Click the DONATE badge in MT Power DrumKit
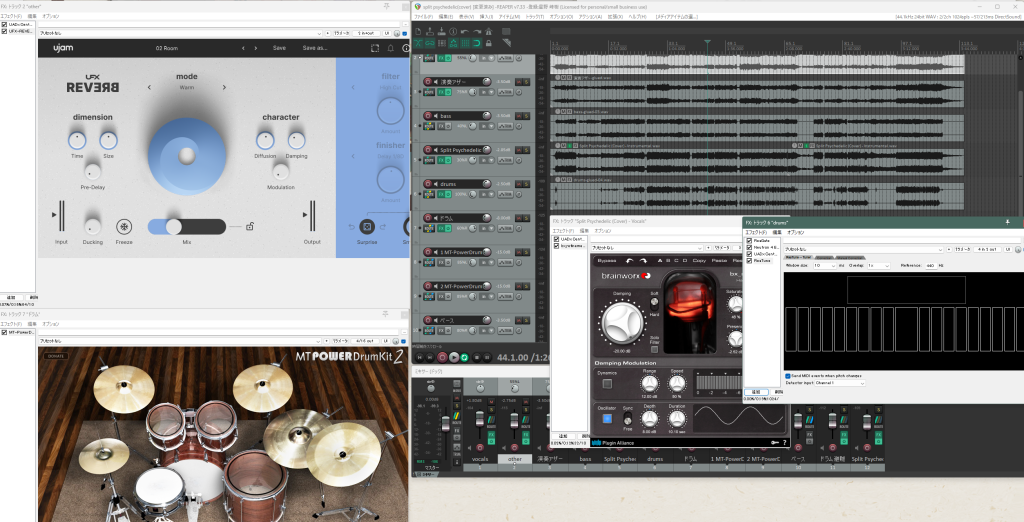 pos(57,354)
